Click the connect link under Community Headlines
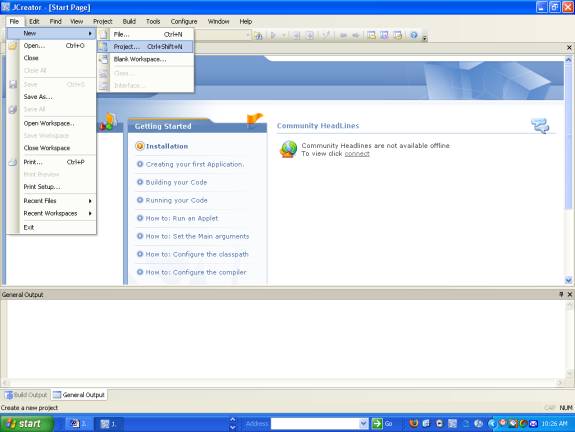 [357, 154]
